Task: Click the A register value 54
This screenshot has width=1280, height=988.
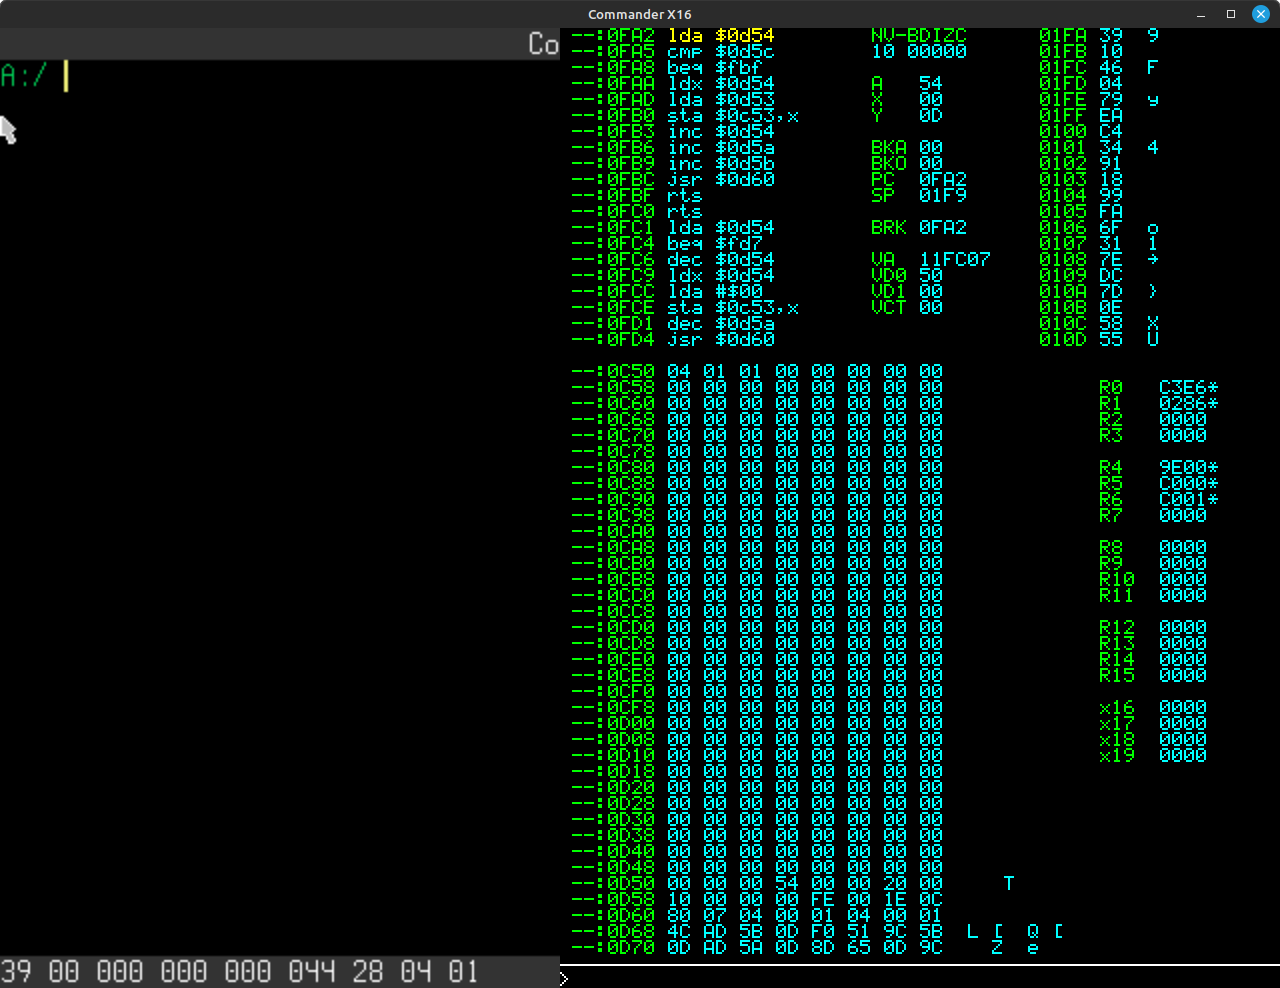Action: [x=931, y=84]
